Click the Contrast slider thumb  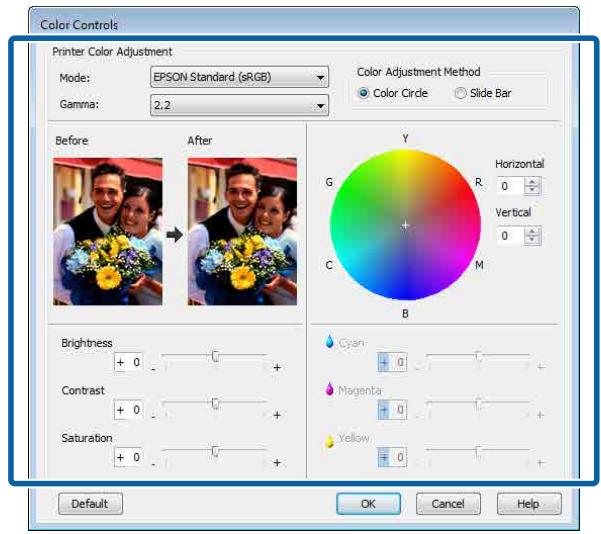(215, 404)
